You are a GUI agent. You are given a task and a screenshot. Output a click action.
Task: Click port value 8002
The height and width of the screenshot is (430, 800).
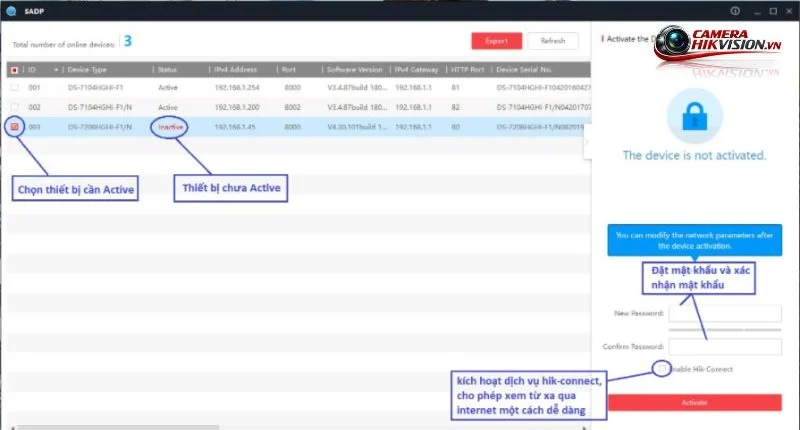[292, 107]
